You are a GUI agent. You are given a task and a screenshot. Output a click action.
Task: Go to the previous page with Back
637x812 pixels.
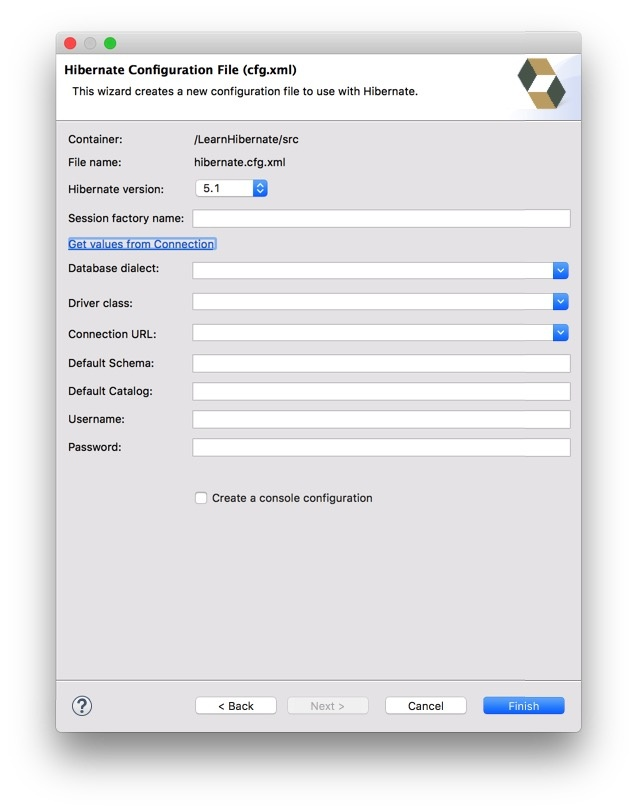pyautogui.click(x=236, y=705)
